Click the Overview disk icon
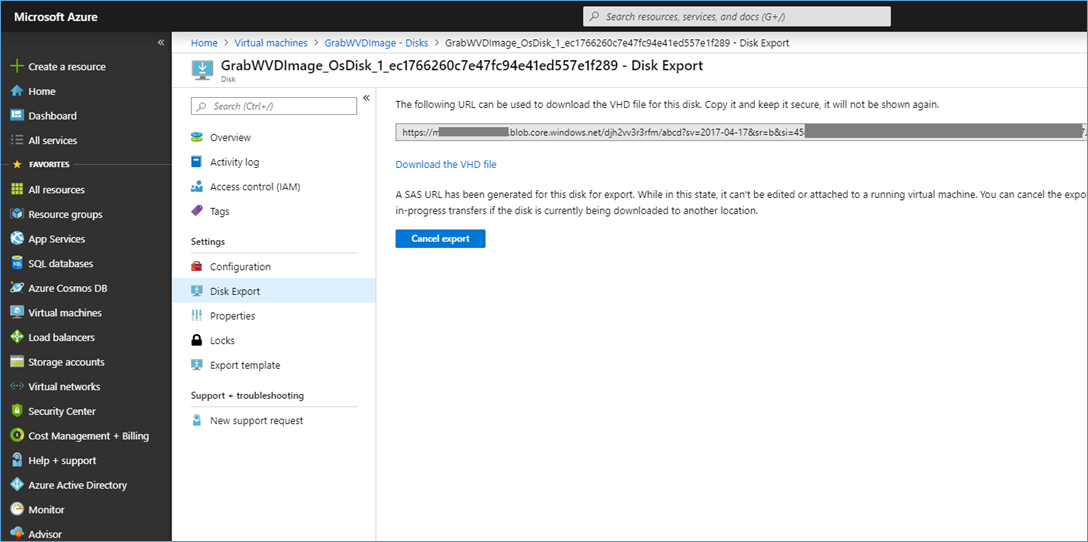1088x542 pixels. 197,137
